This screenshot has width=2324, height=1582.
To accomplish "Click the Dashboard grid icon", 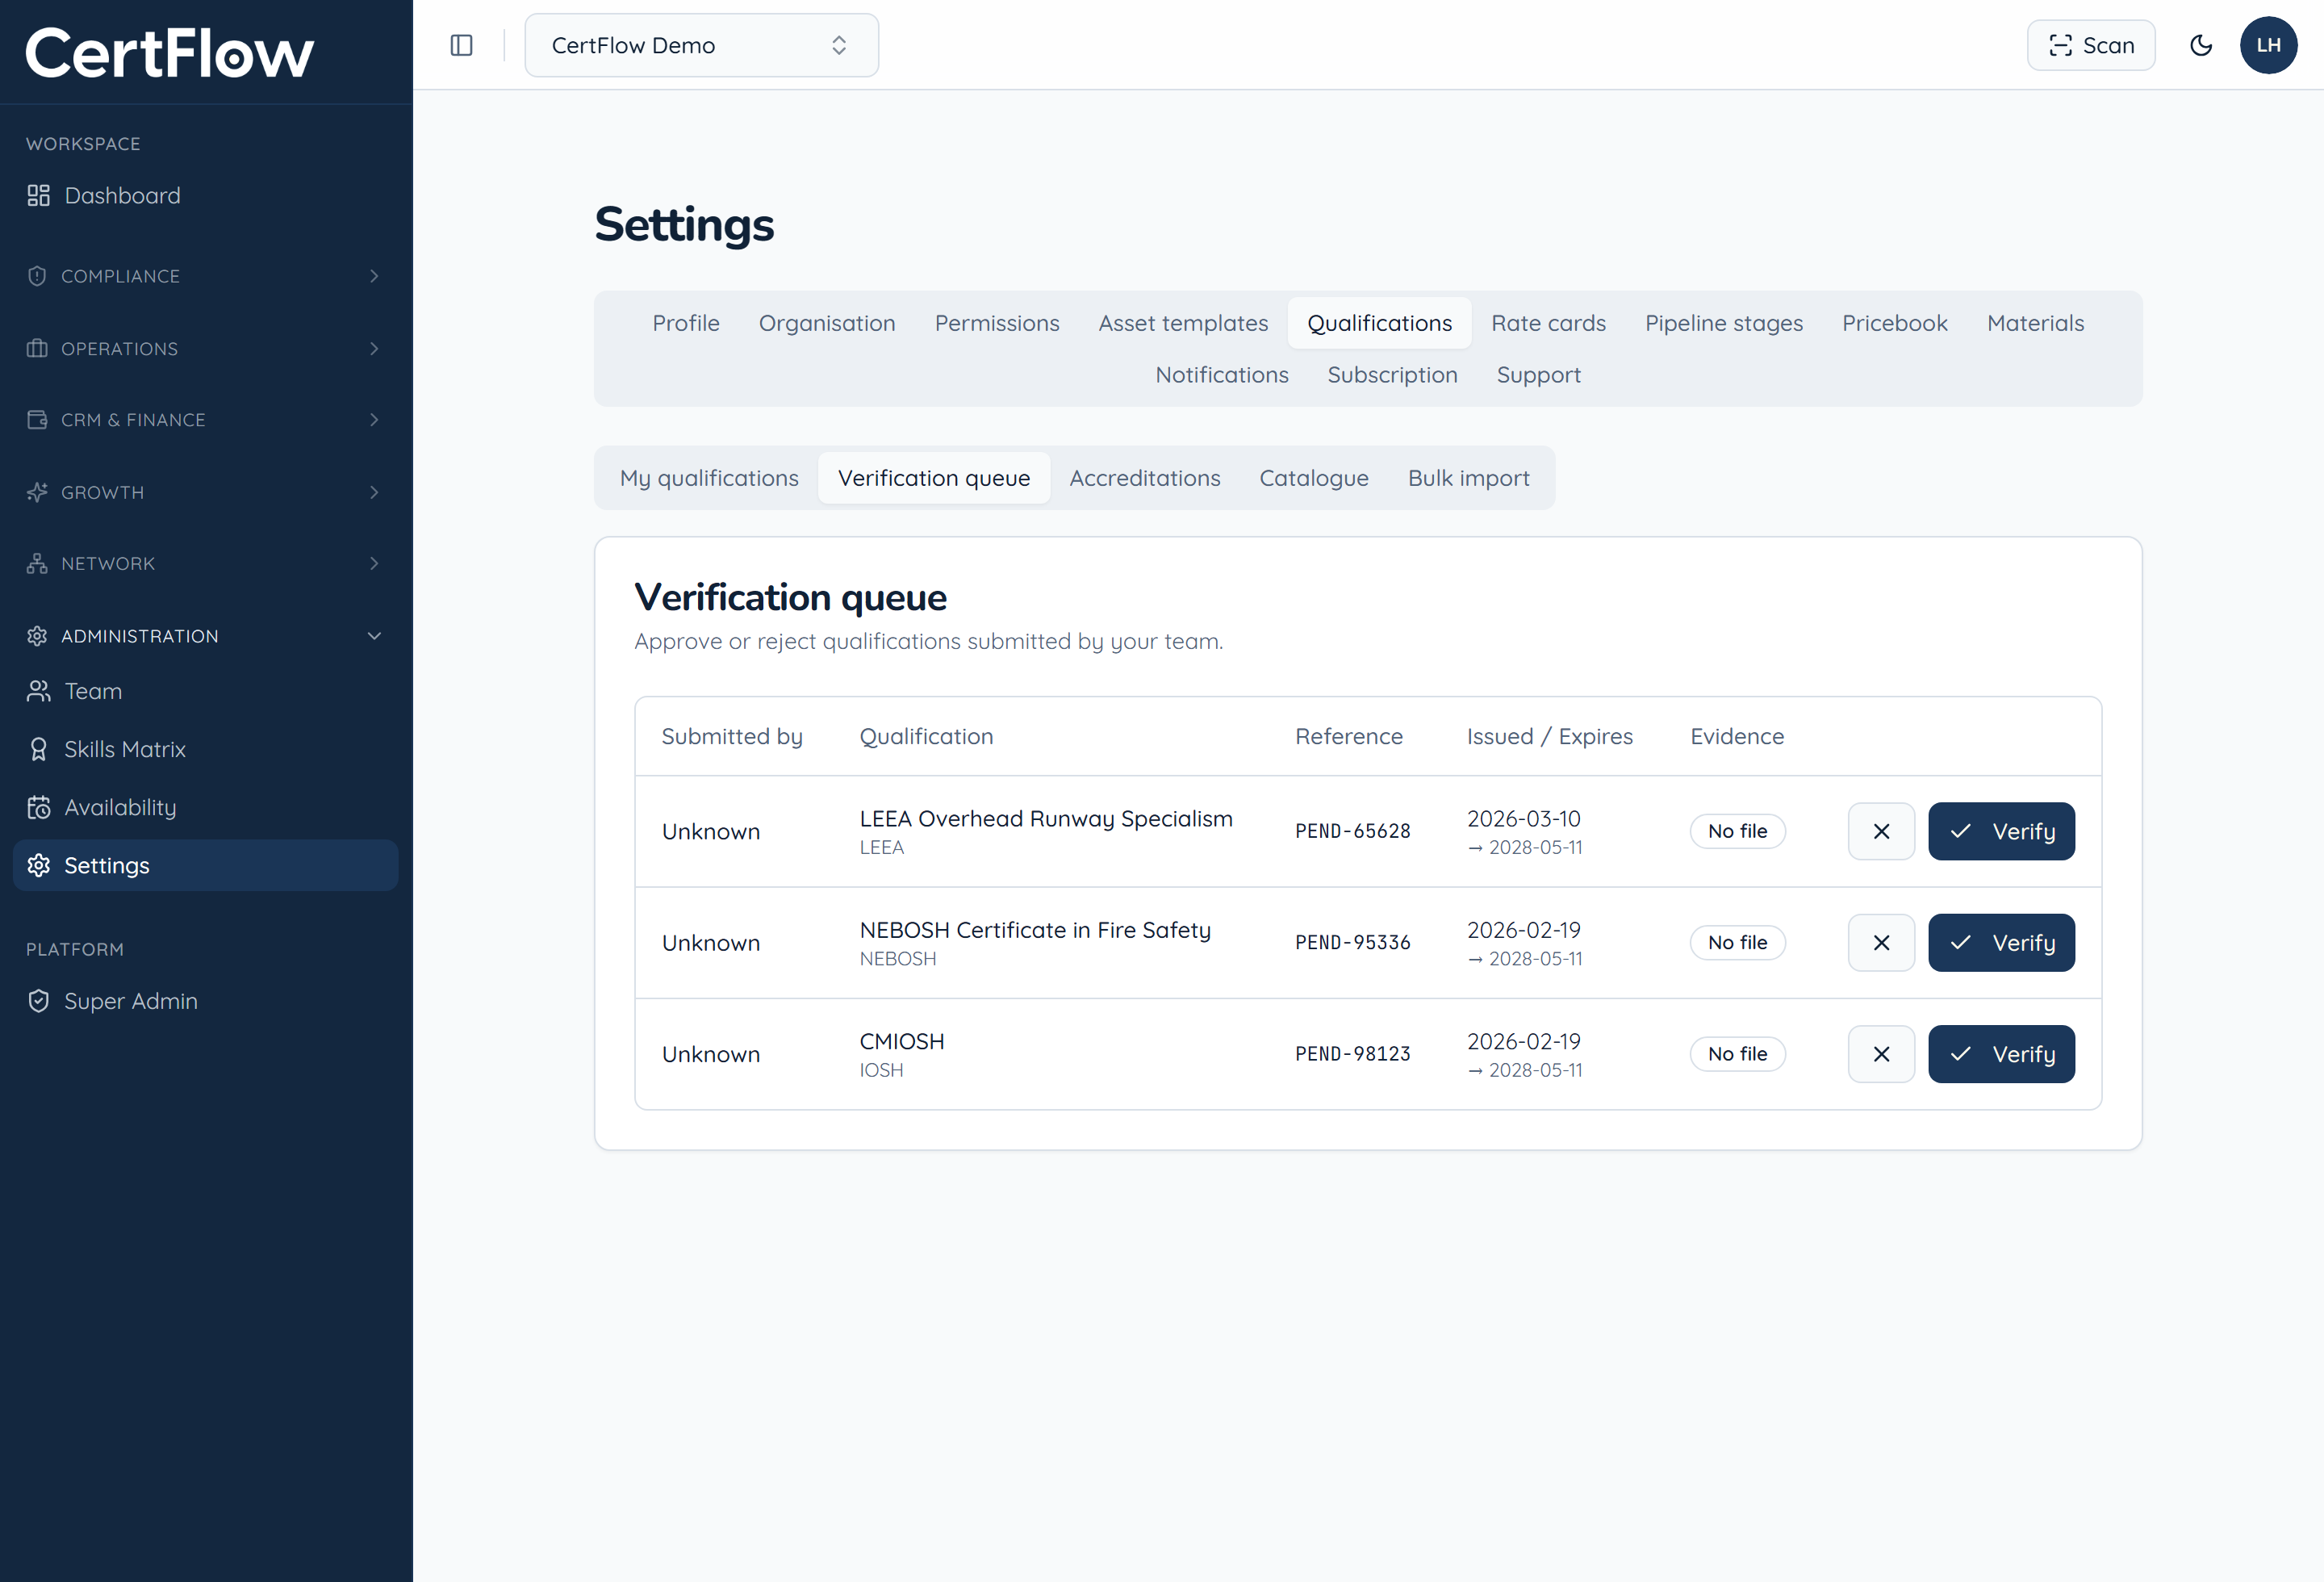I will (38, 195).
